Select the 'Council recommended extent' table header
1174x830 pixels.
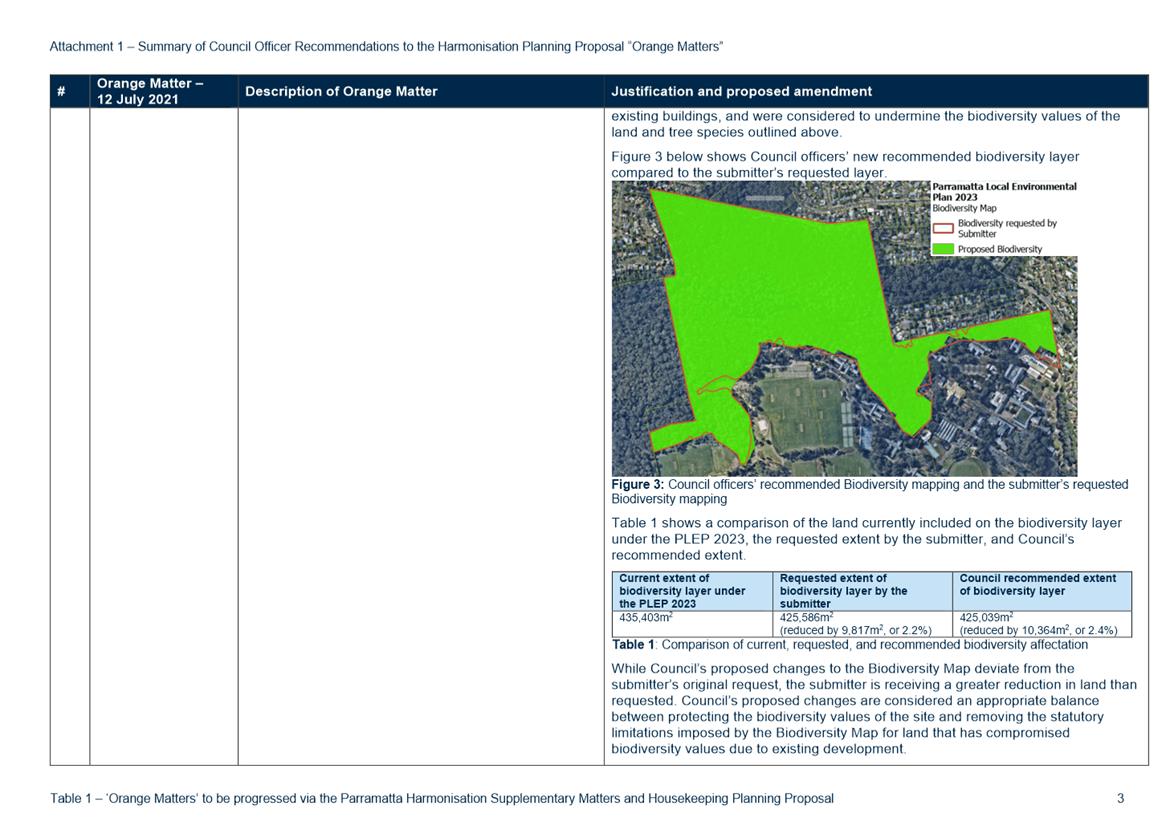click(1041, 591)
